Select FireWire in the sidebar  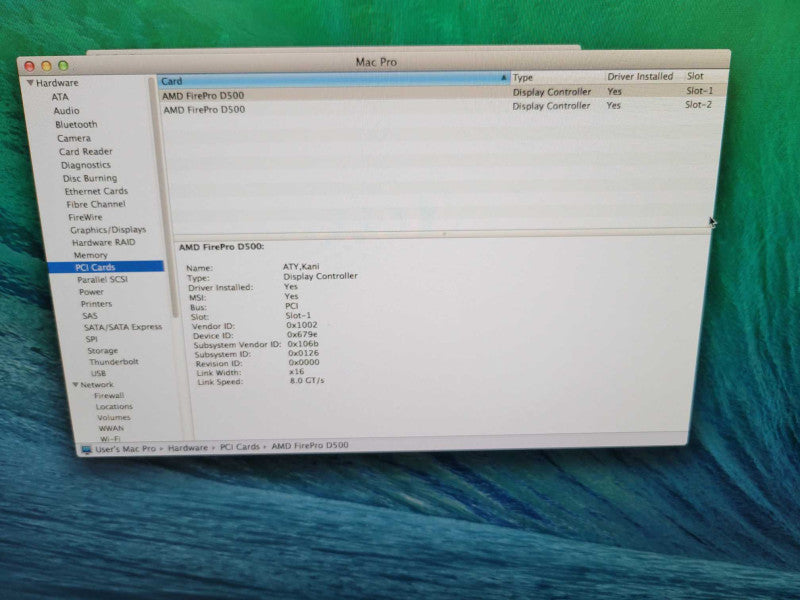(x=85, y=217)
